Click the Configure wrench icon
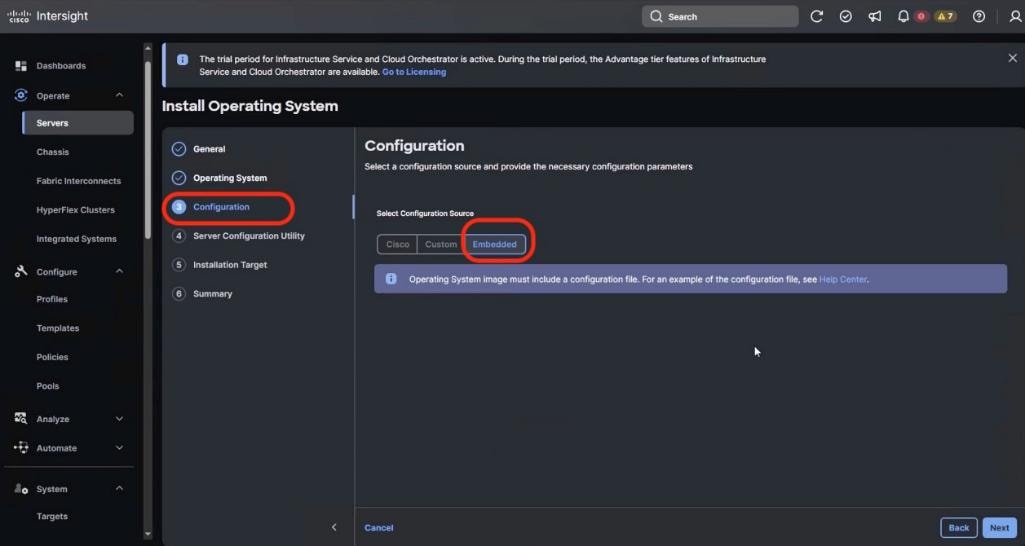 pyautogui.click(x=21, y=271)
